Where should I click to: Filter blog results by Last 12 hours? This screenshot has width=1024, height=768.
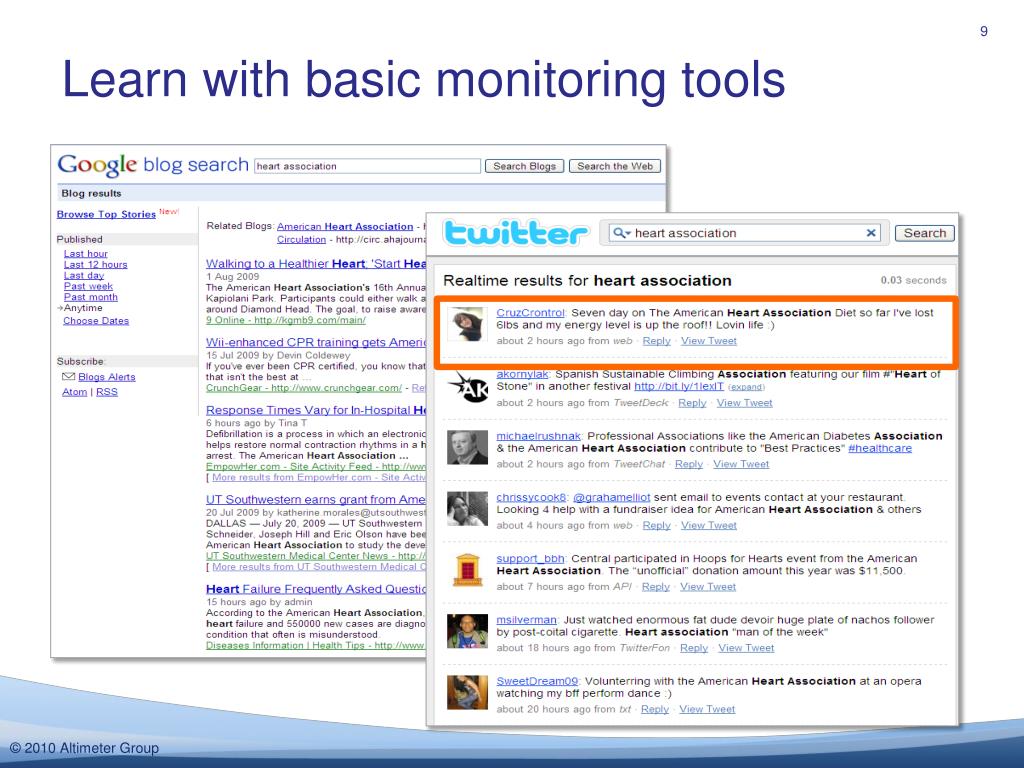(95, 264)
